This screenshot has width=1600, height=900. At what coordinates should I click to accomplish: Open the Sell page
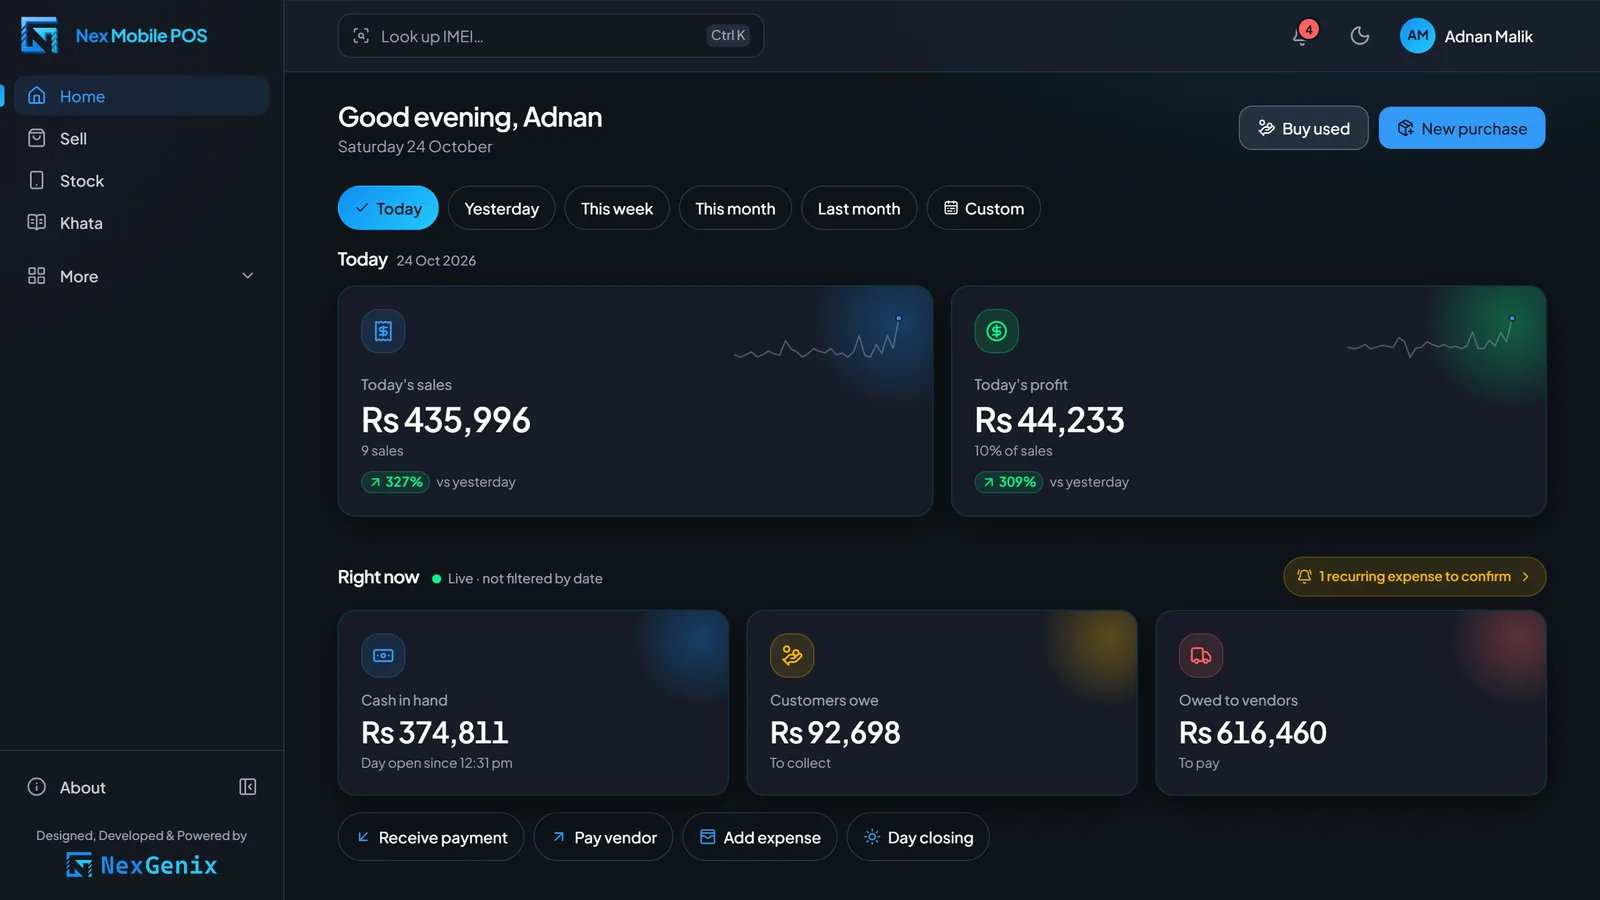click(142, 138)
